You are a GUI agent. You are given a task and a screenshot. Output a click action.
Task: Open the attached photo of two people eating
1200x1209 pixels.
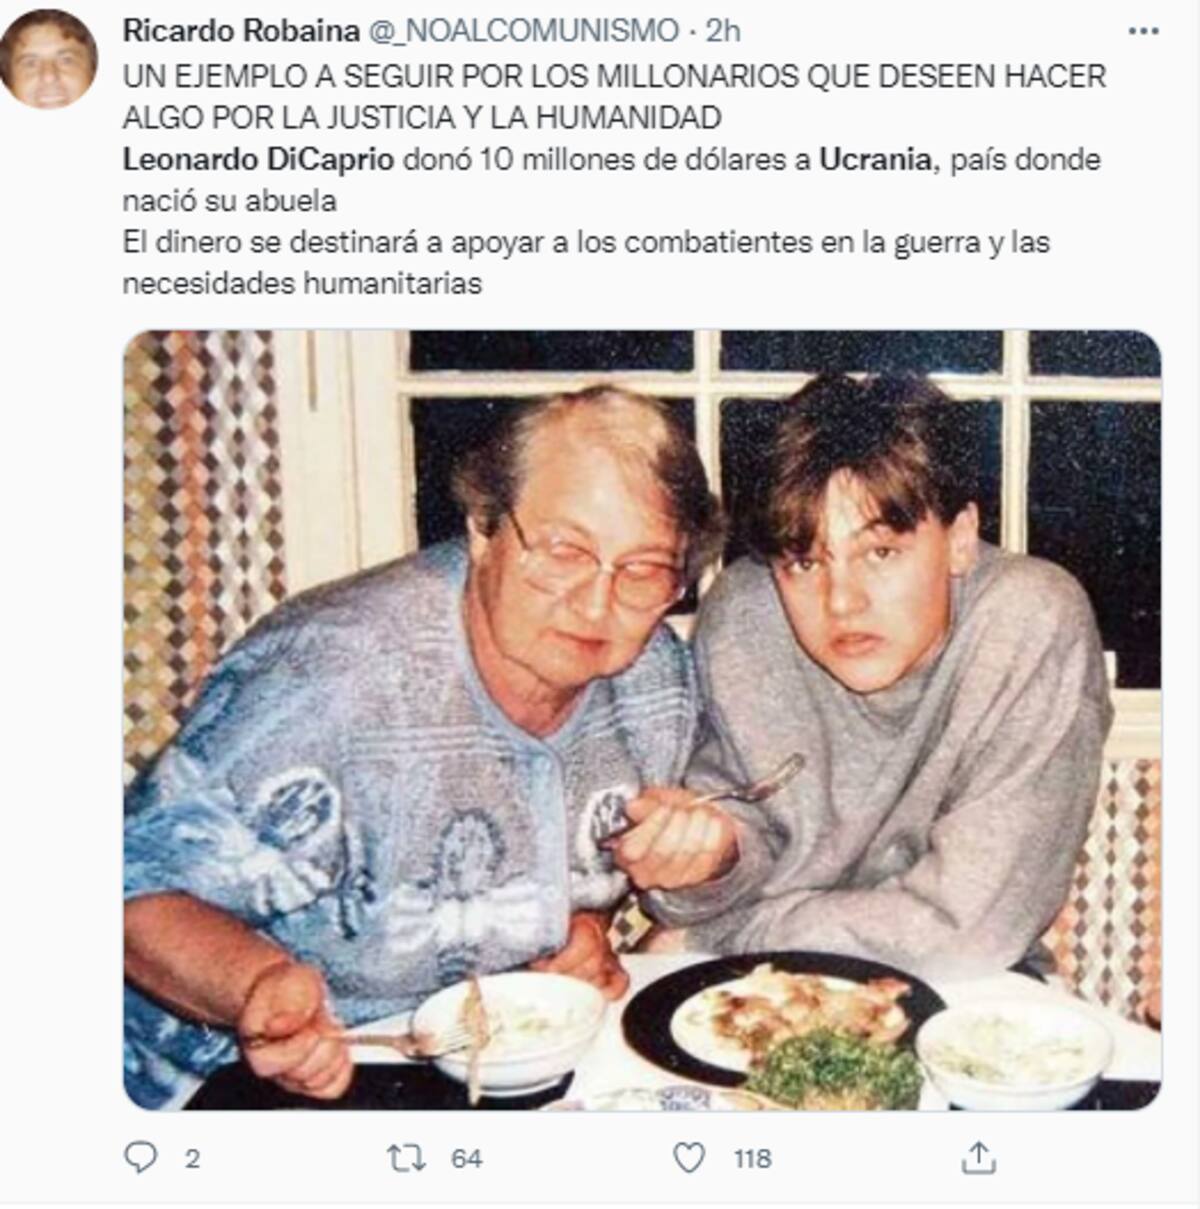pyautogui.click(x=642, y=720)
